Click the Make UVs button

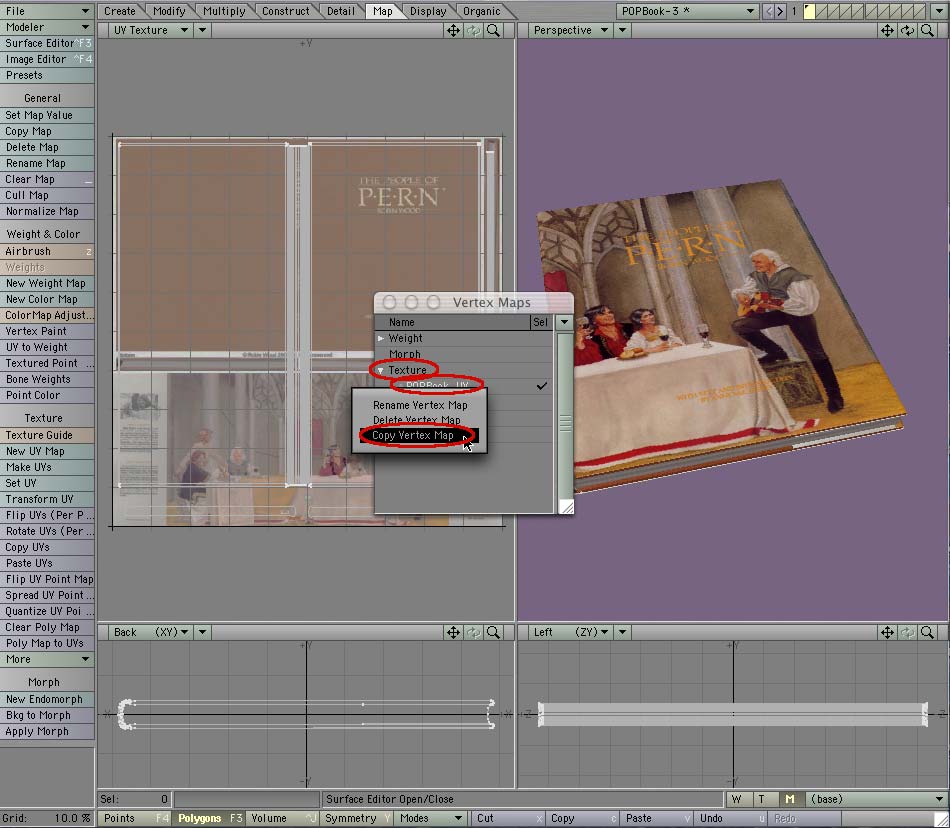47,467
